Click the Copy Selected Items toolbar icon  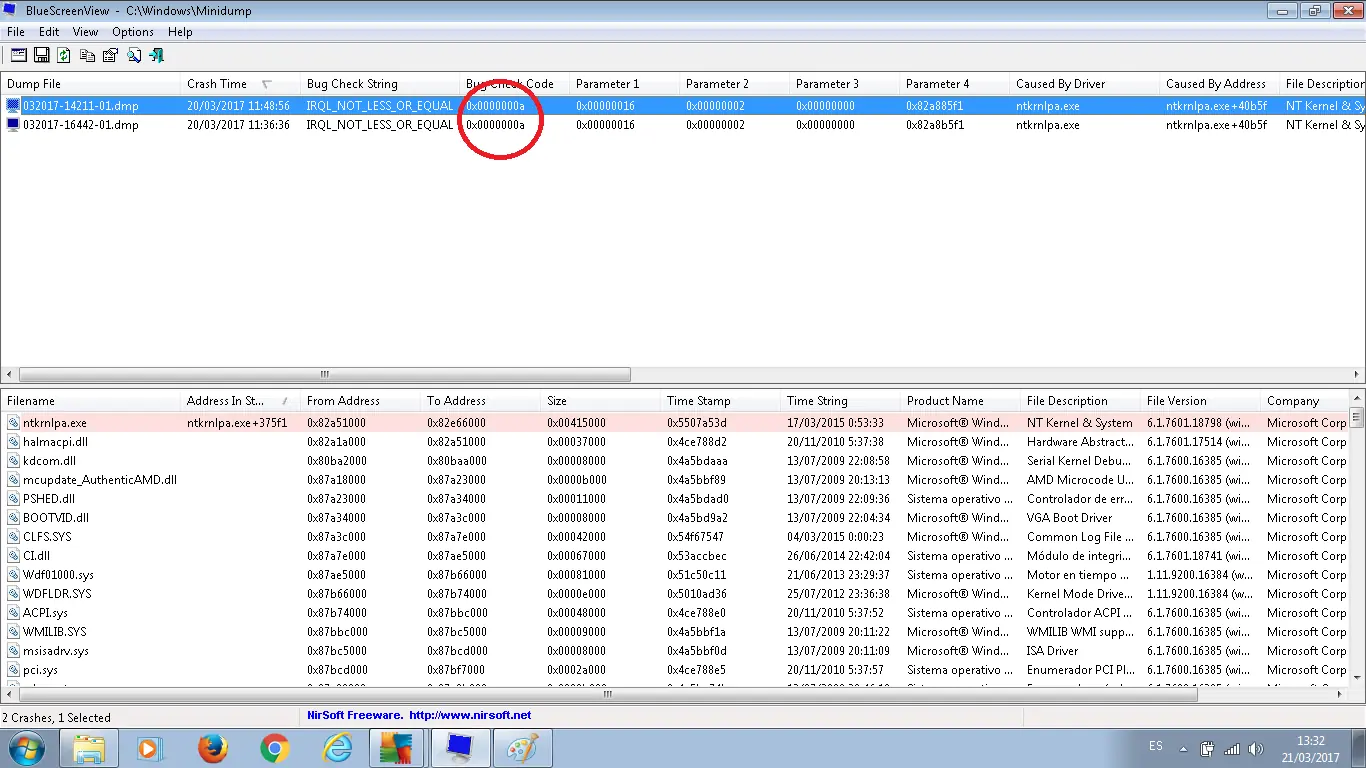[x=88, y=55]
